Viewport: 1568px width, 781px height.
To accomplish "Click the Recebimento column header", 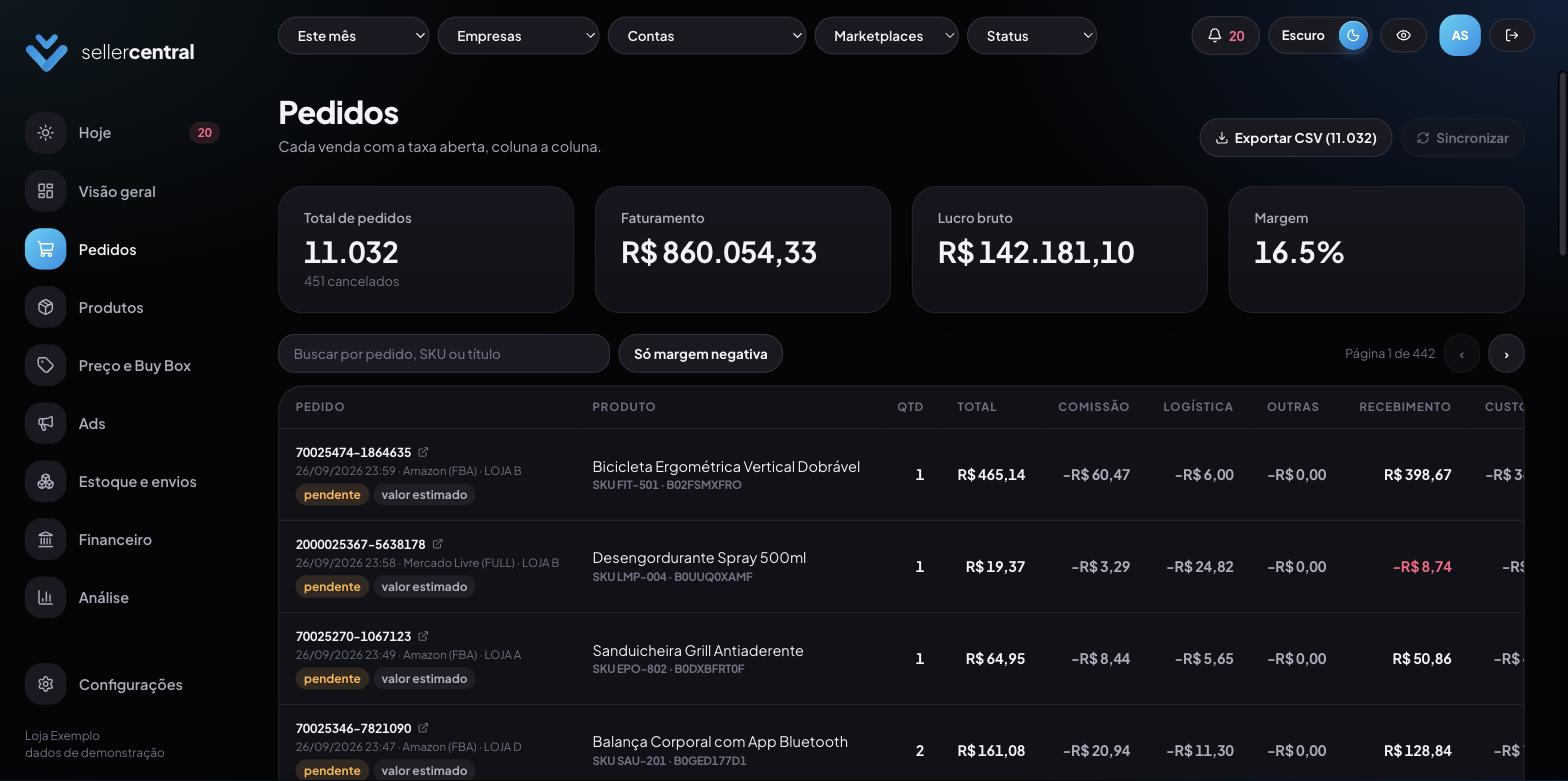I will tap(1404, 407).
